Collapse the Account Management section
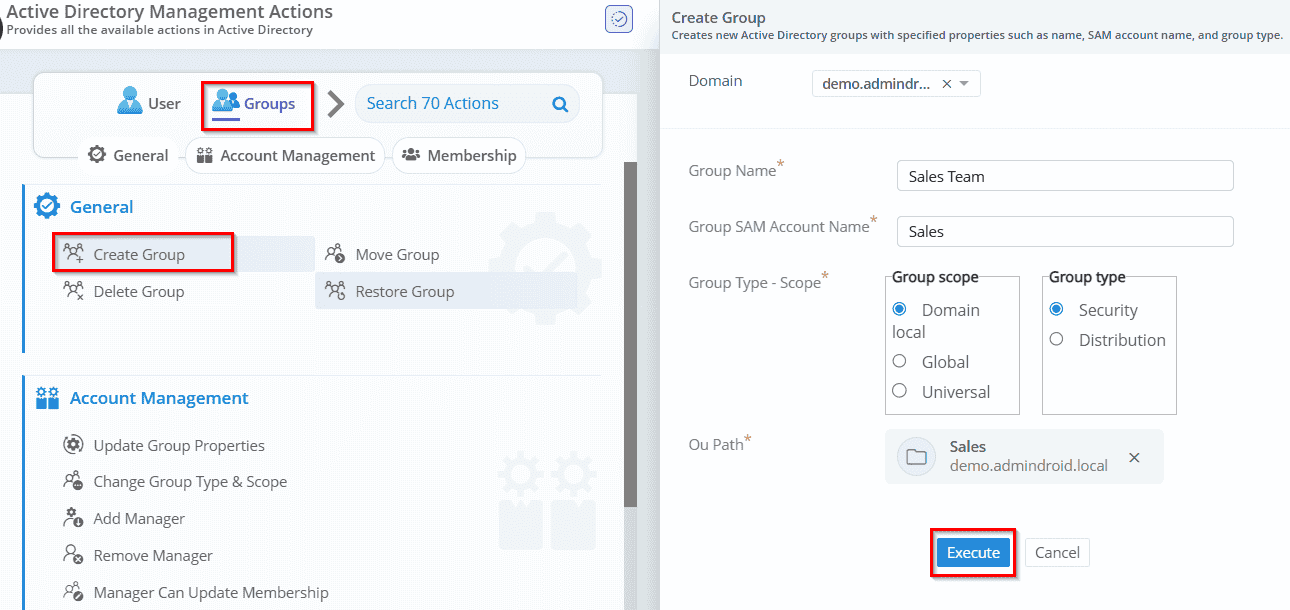This screenshot has width=1290, height=610. coord(158,397)
